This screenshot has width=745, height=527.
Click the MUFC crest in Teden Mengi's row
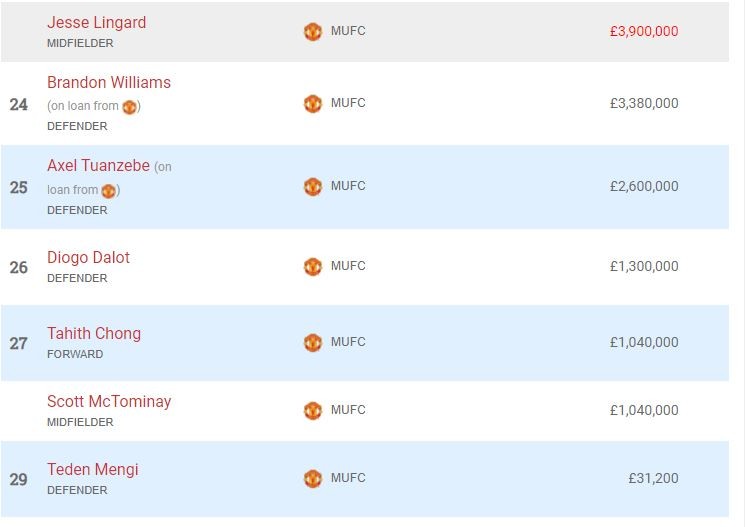click(x=313, y=479)
